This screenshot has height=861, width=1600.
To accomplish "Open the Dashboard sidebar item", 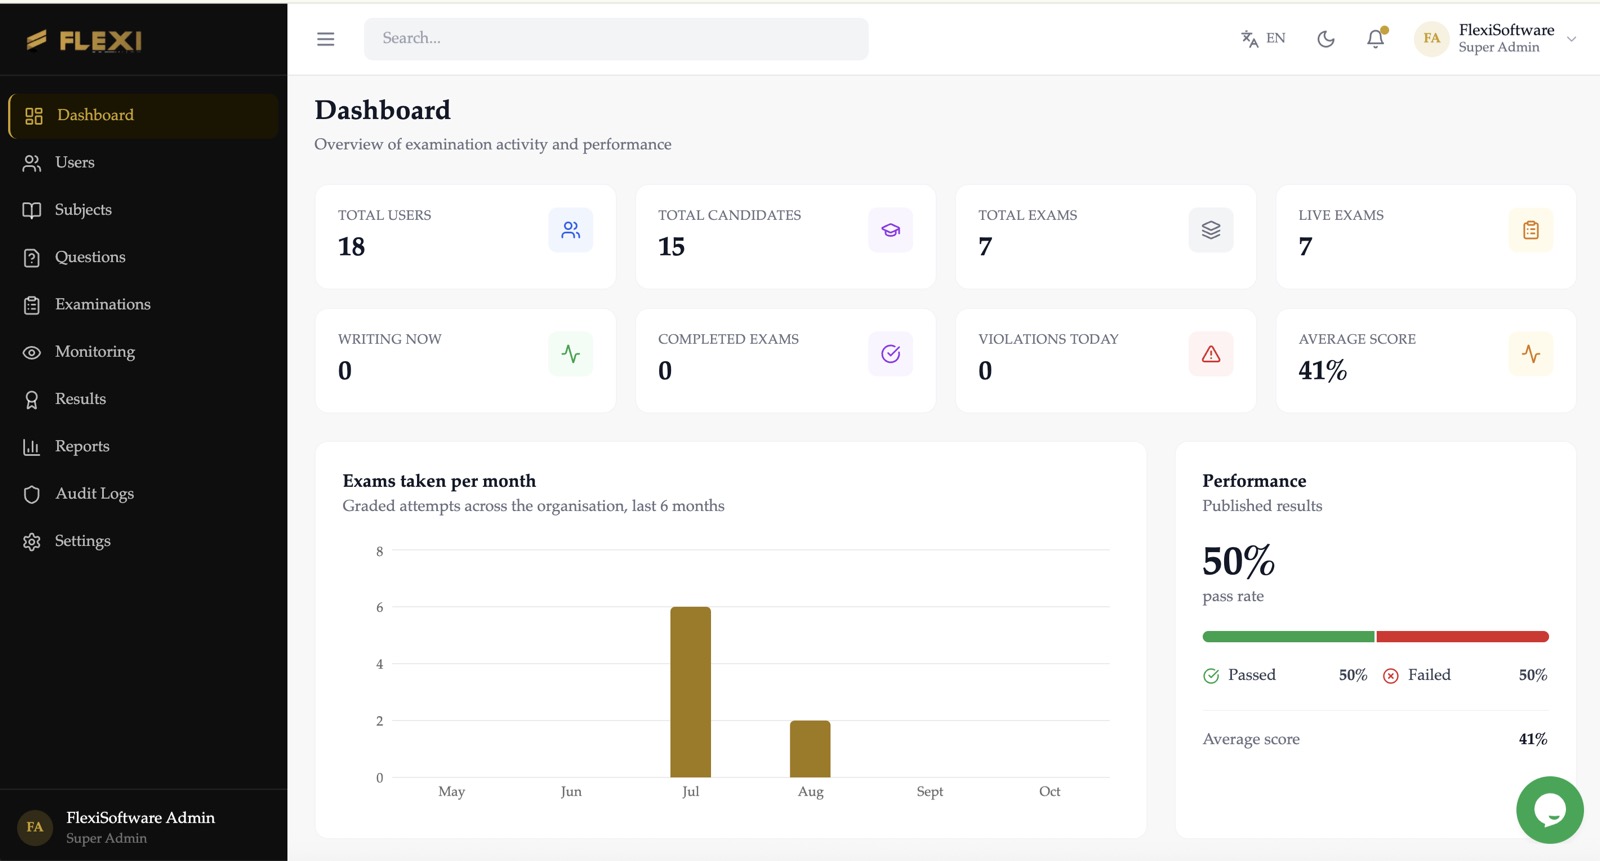I will point(143,116).
